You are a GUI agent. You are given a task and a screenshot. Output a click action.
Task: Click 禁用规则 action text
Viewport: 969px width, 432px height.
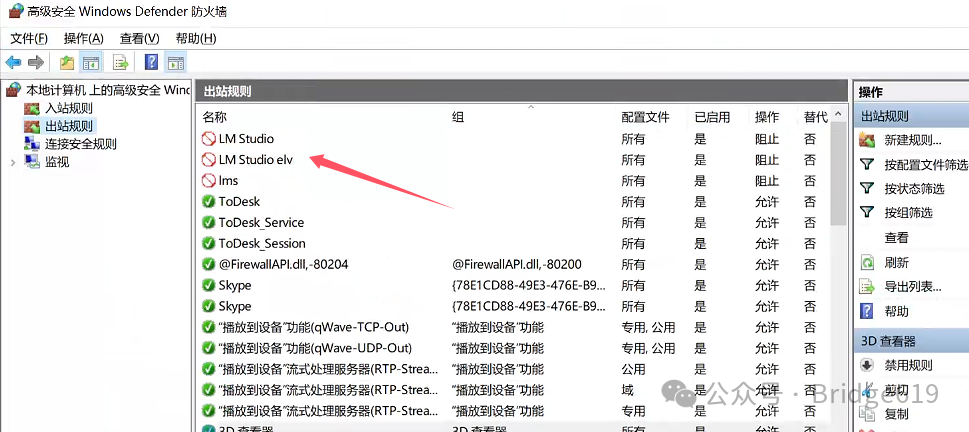pos(908,365)
